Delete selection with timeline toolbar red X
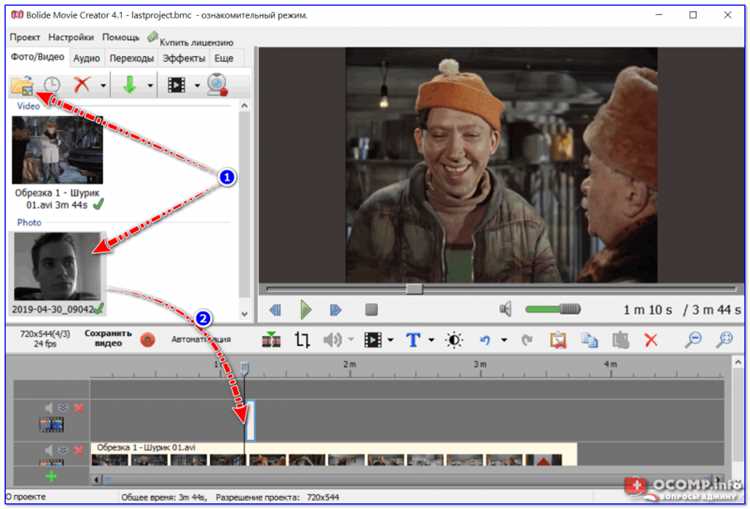750x509 pixels. click(x=651, y=340)
